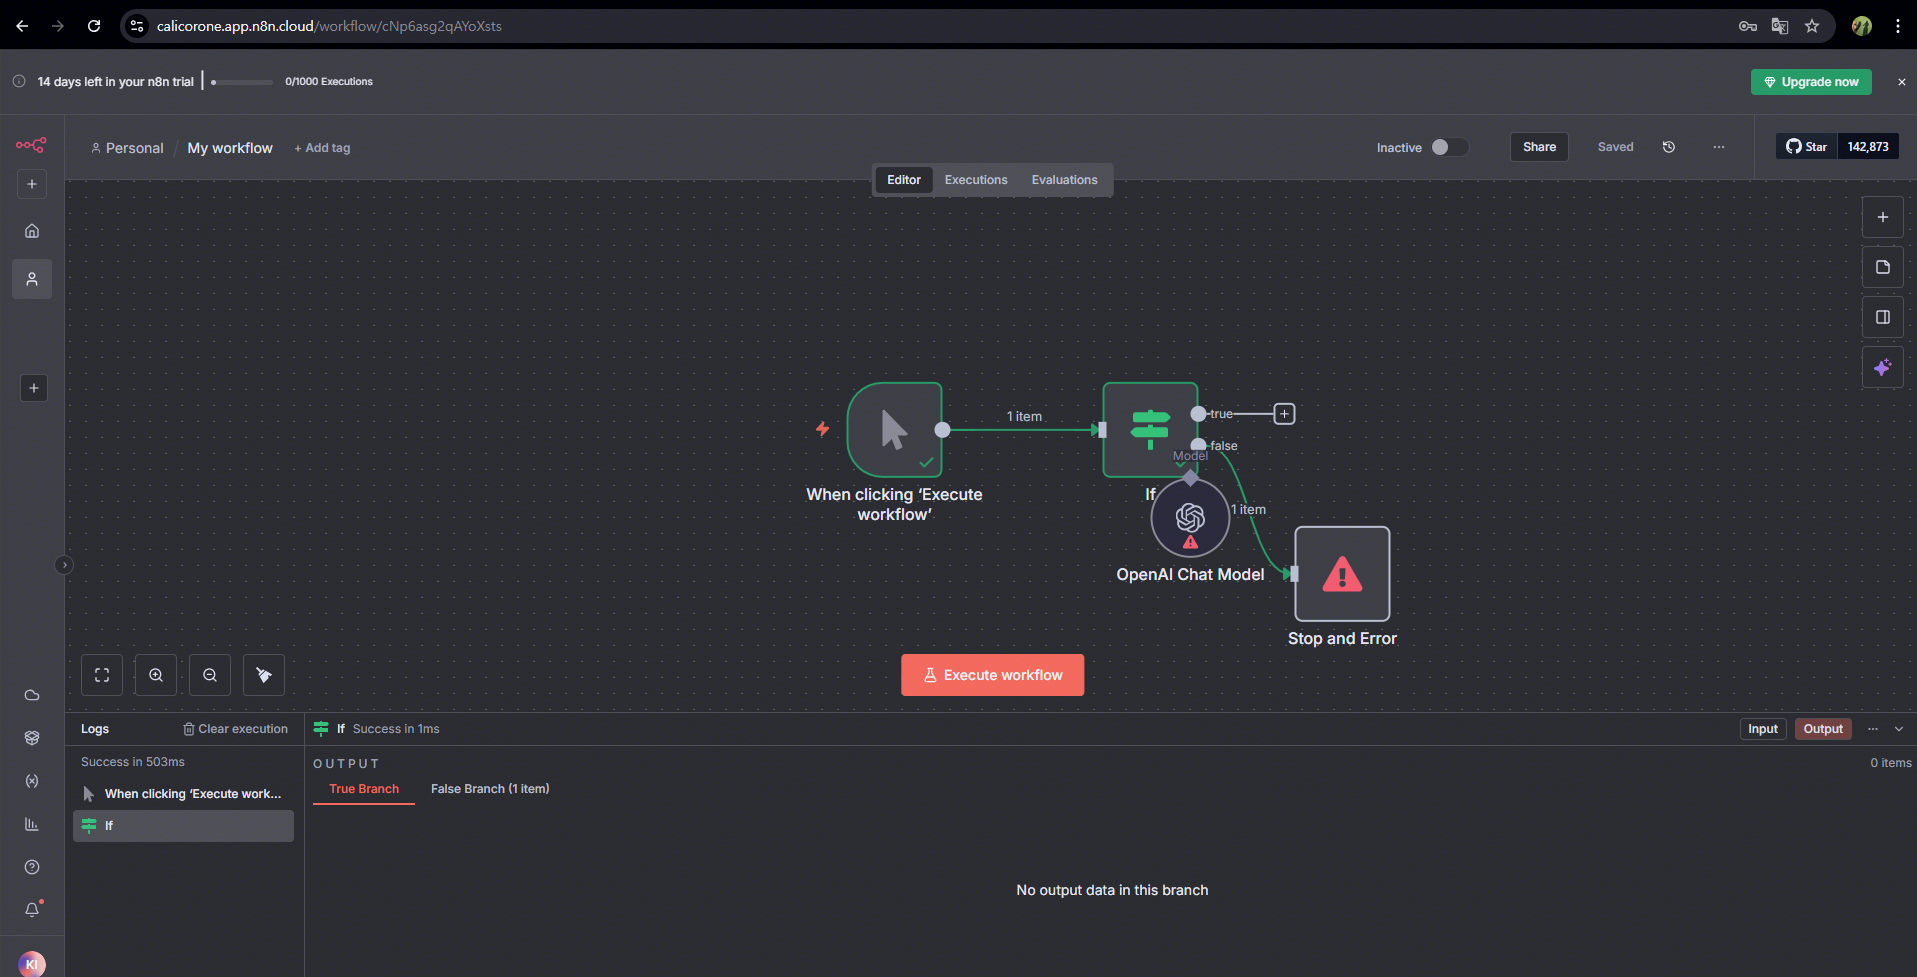The height and width of the screenshot is (977, 1917).
Task: Switch to the Editor tab
Action: [904, 180]
